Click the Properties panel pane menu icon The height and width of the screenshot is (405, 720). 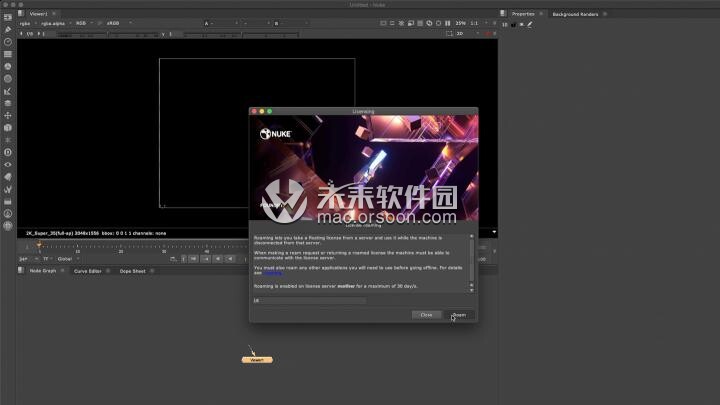tap(503, 14)
